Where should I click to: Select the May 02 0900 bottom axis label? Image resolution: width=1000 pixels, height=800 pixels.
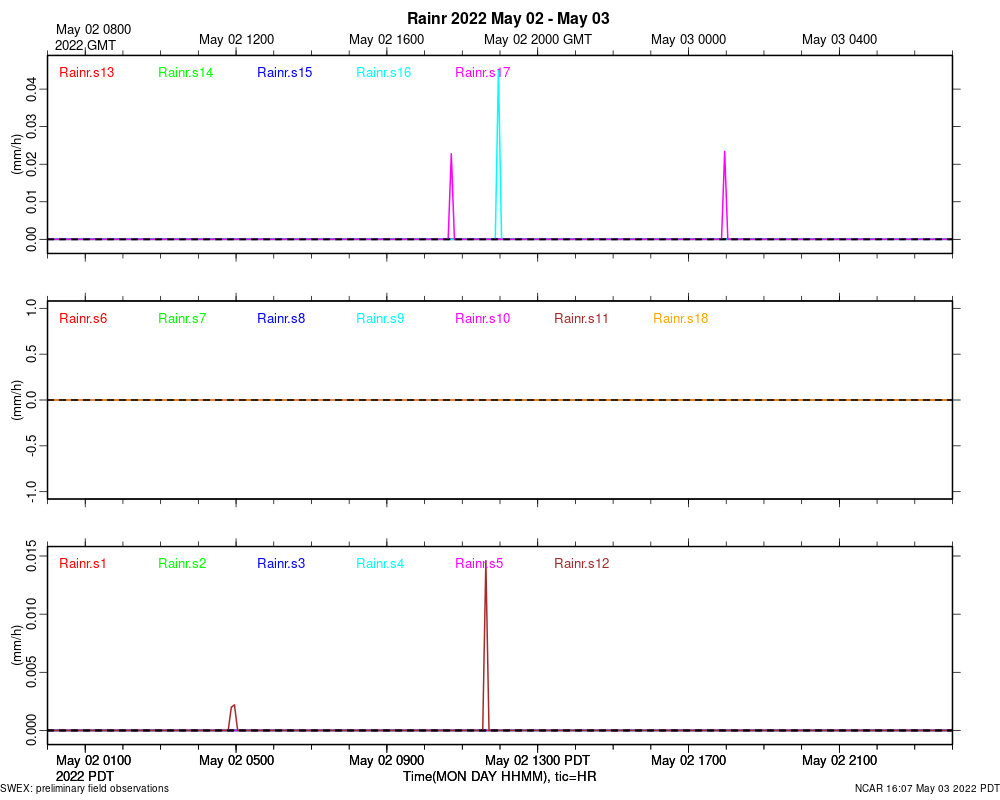pyautogui.click(x=386, y=760)
